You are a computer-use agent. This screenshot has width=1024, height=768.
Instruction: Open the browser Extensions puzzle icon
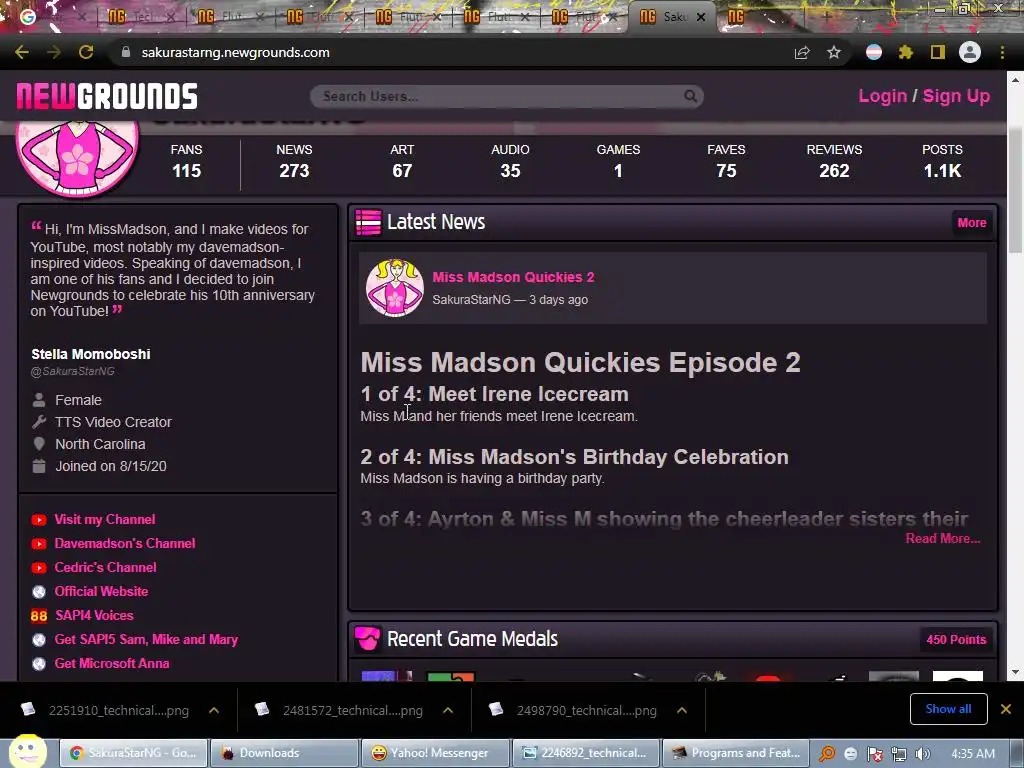click(x=905, y=52)
